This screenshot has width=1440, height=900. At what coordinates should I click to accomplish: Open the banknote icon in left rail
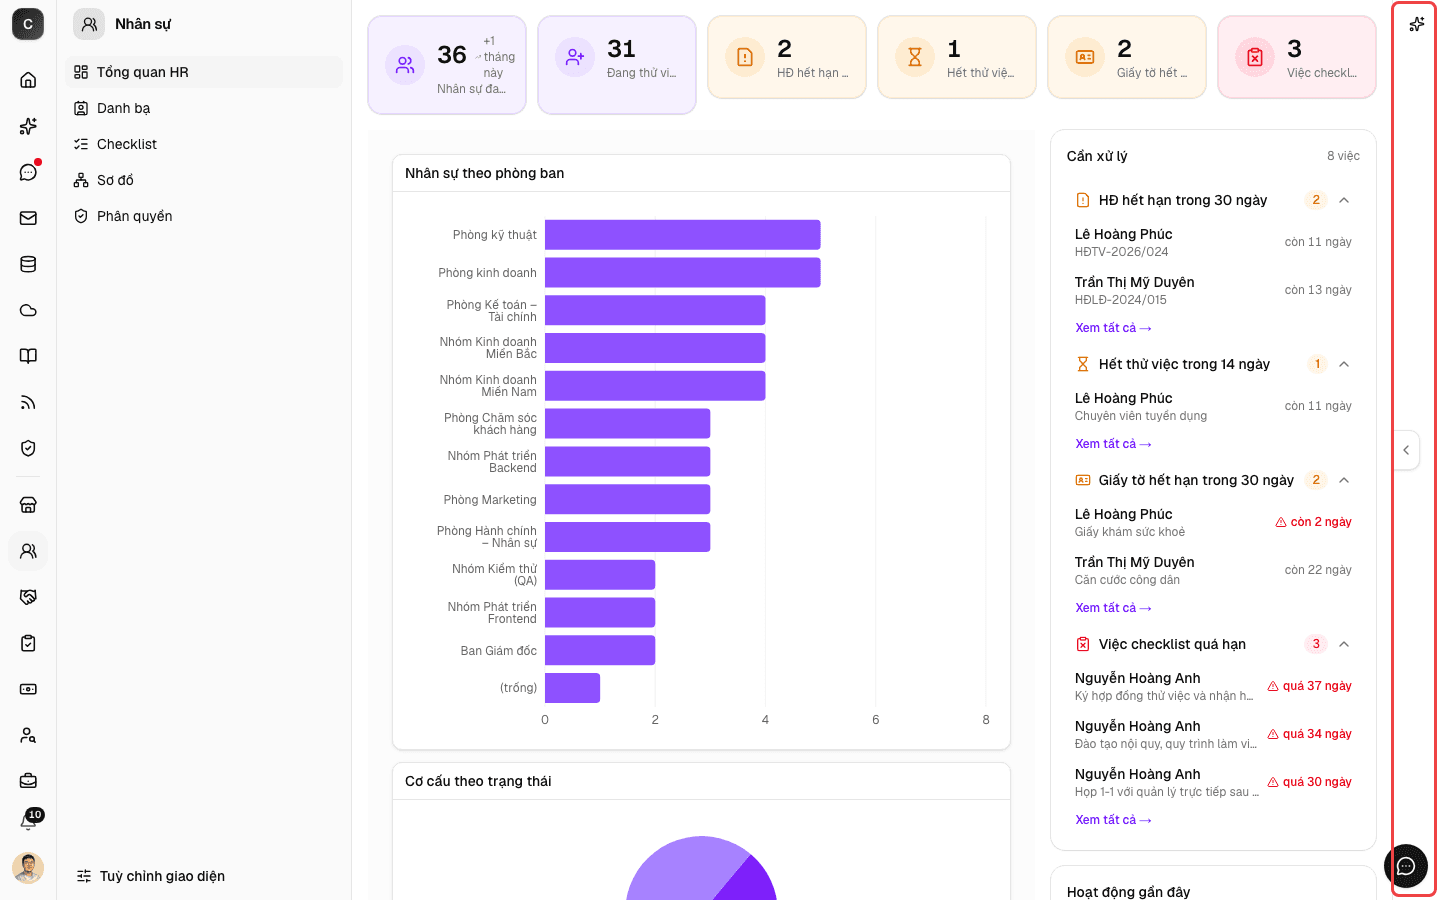pyautogui.click(x=28, y=689)
